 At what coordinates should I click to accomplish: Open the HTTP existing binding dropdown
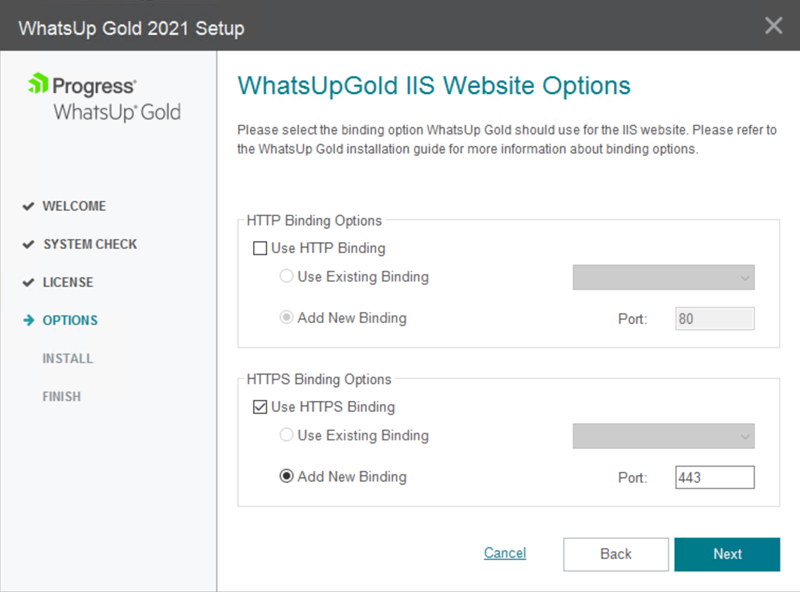tap(663, 277)
